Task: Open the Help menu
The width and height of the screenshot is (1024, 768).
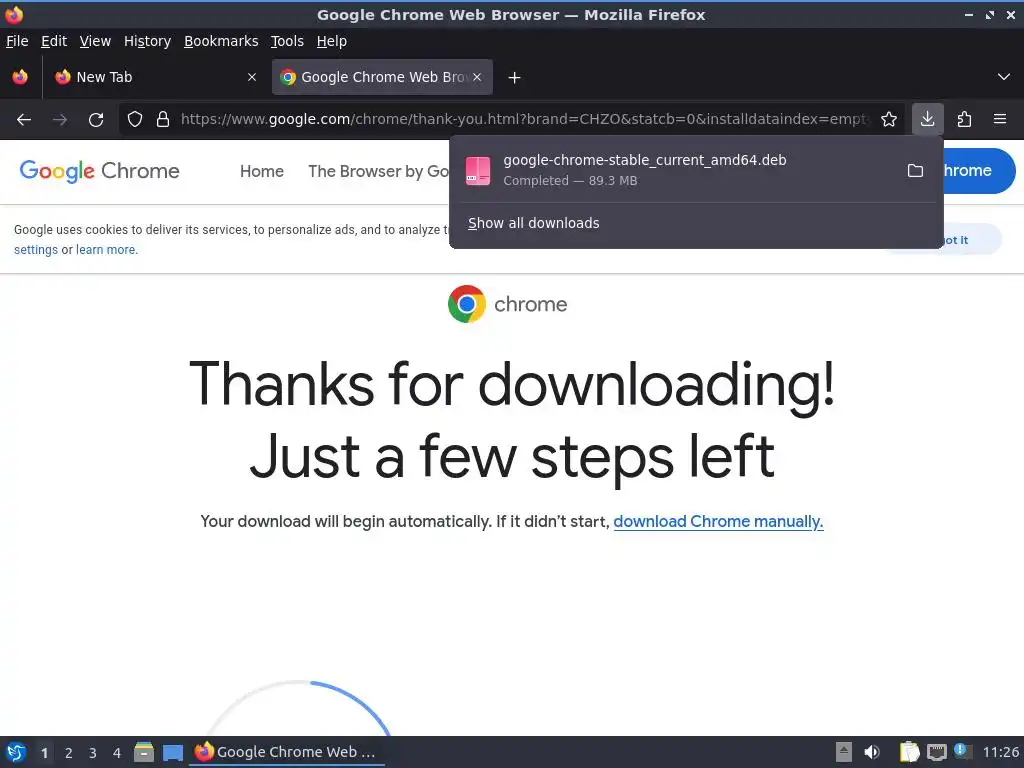Action: pos(332,41)
